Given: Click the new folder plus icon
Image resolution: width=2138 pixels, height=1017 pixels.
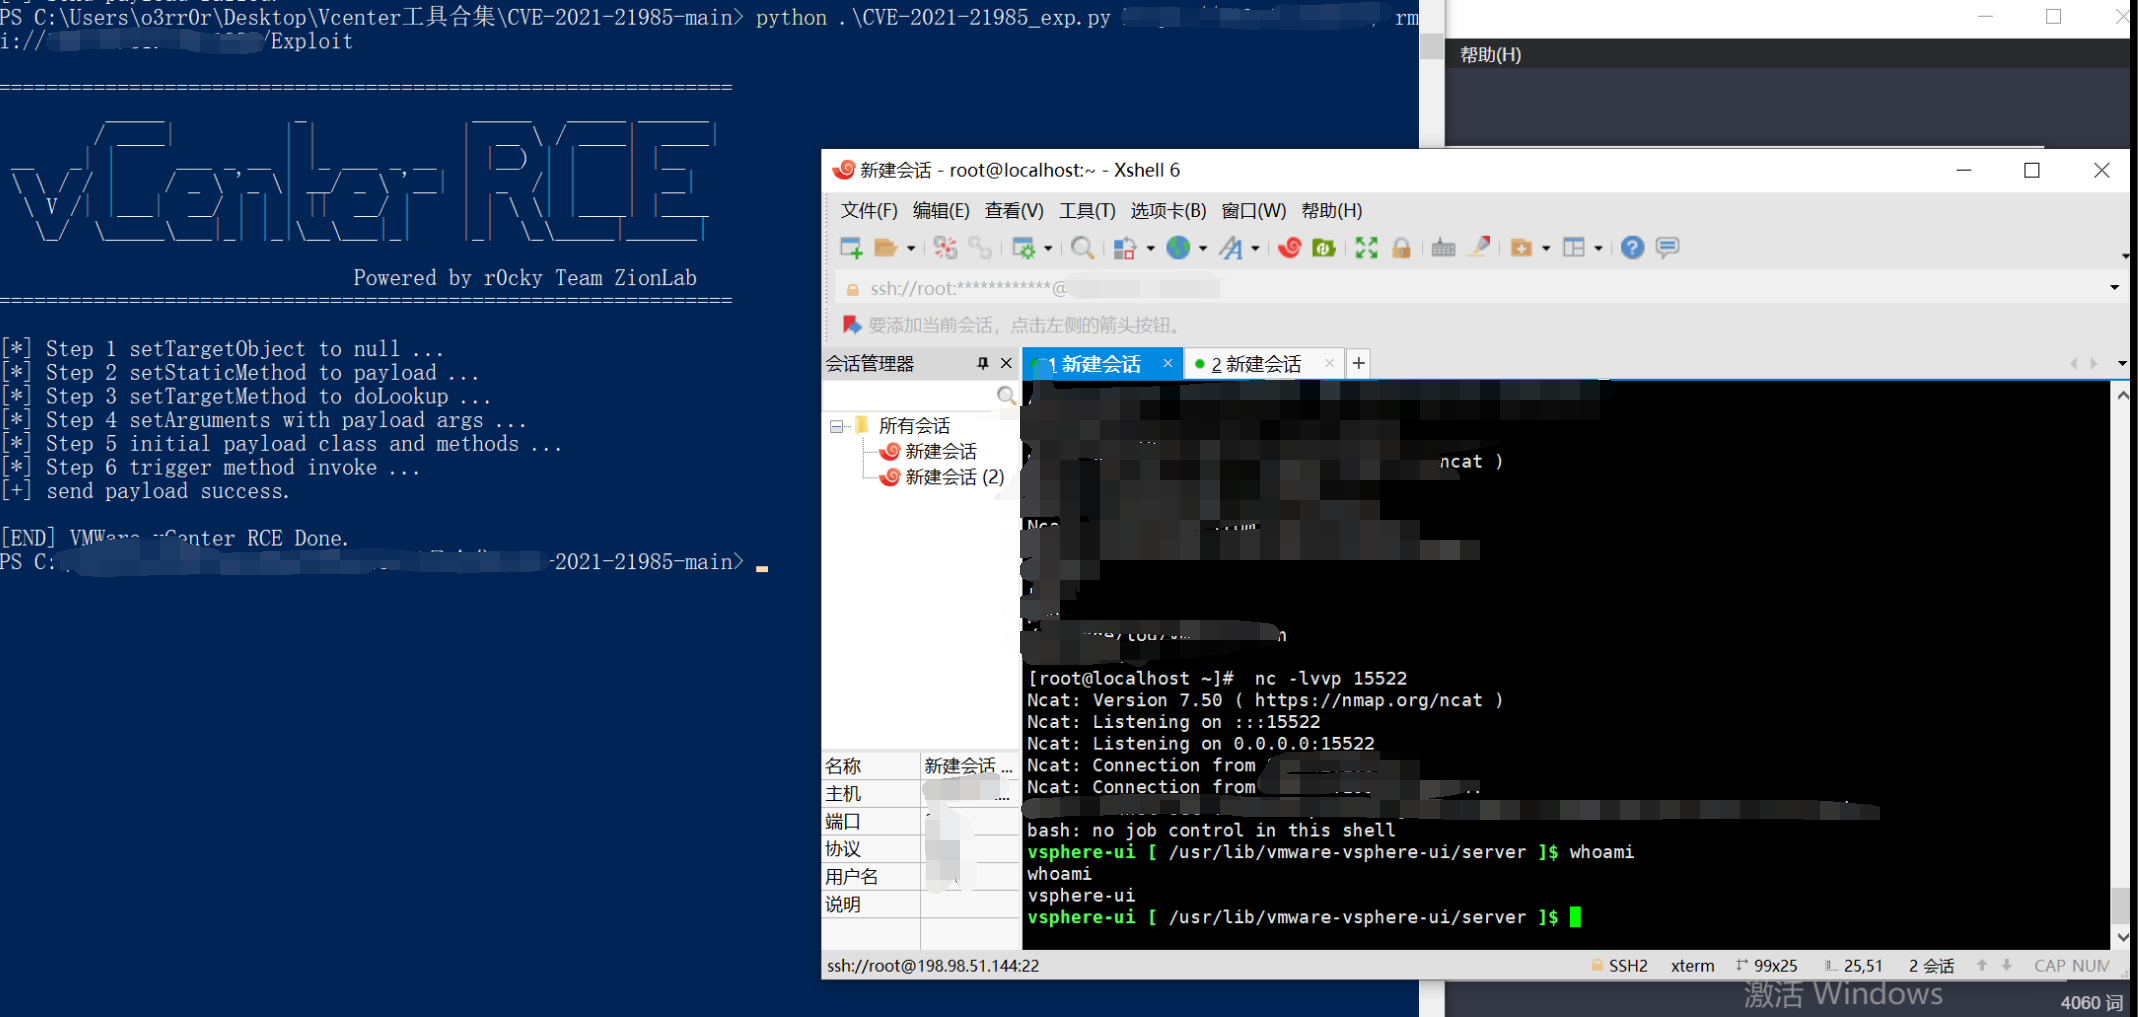Looking at the screenshot, I should click(1521, 248).
